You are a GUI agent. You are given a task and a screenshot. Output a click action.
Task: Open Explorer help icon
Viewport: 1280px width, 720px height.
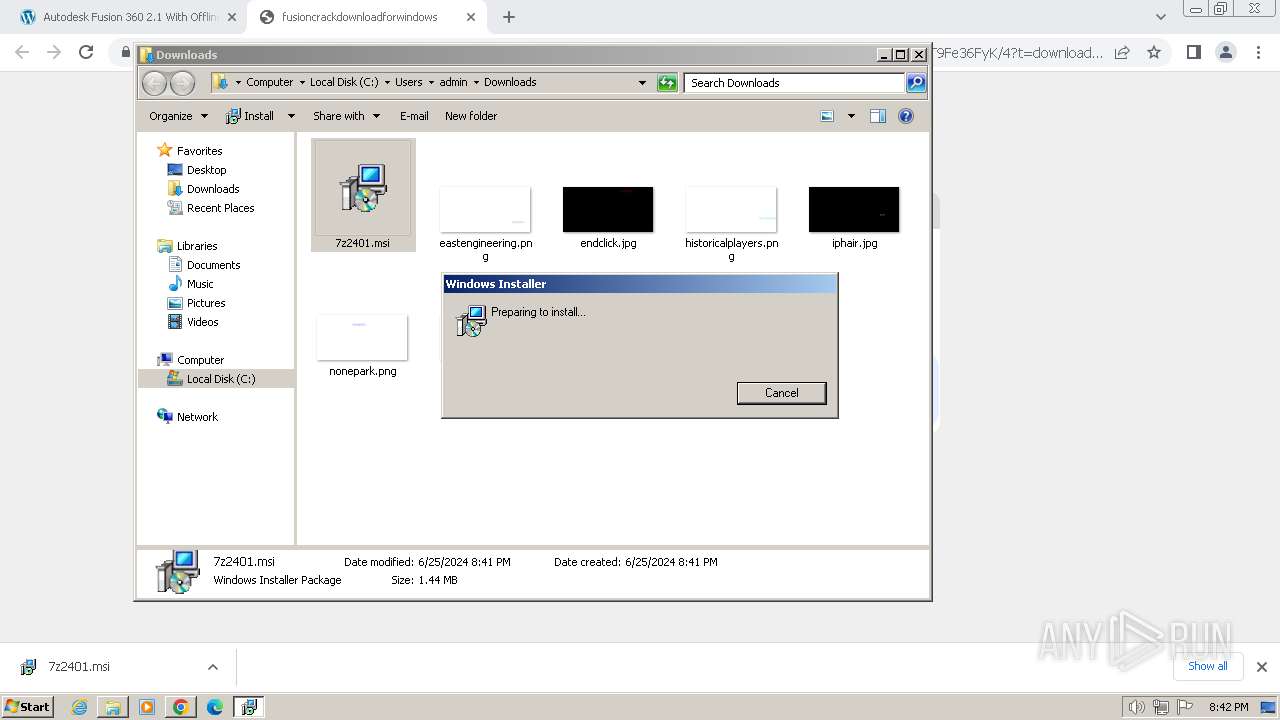(x=906, y=116)
